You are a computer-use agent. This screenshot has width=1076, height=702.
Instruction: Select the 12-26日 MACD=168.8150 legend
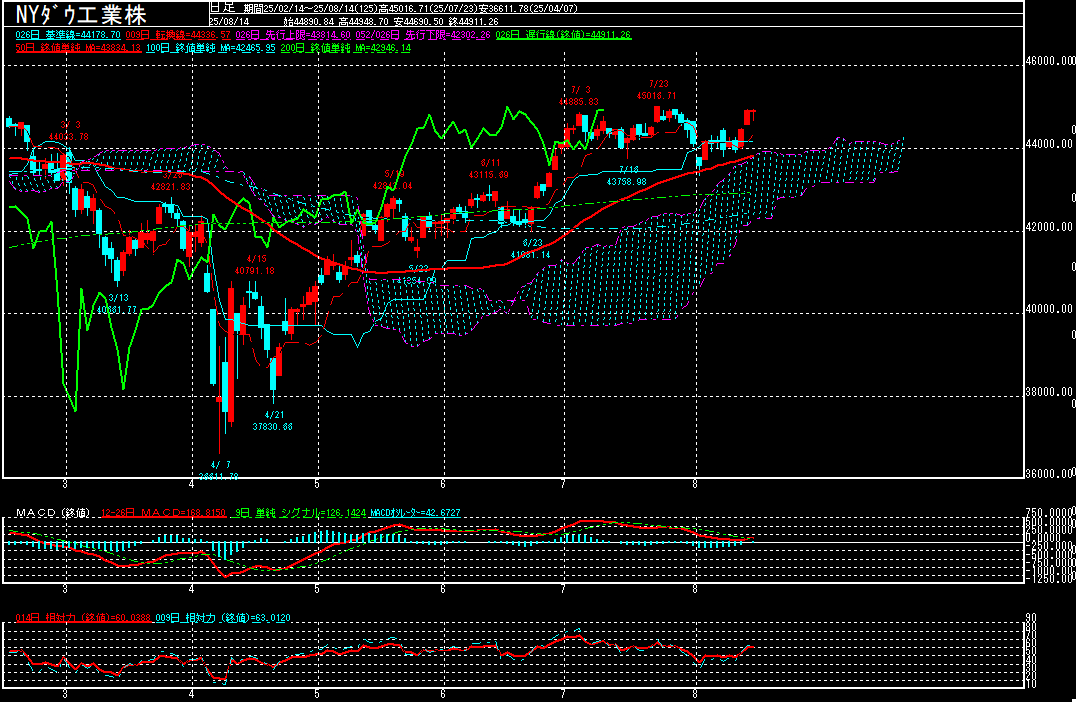[x=163, y=513]
